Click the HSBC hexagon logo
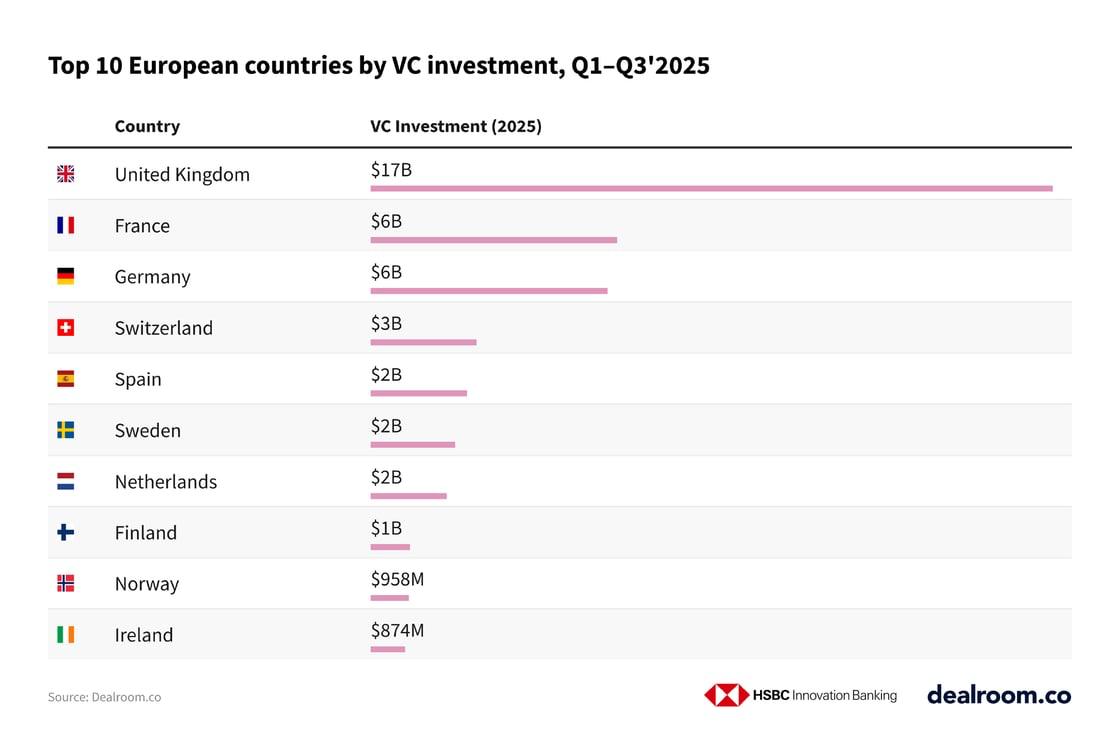This screenshot has width=1120, height=753. click(726, 695)
